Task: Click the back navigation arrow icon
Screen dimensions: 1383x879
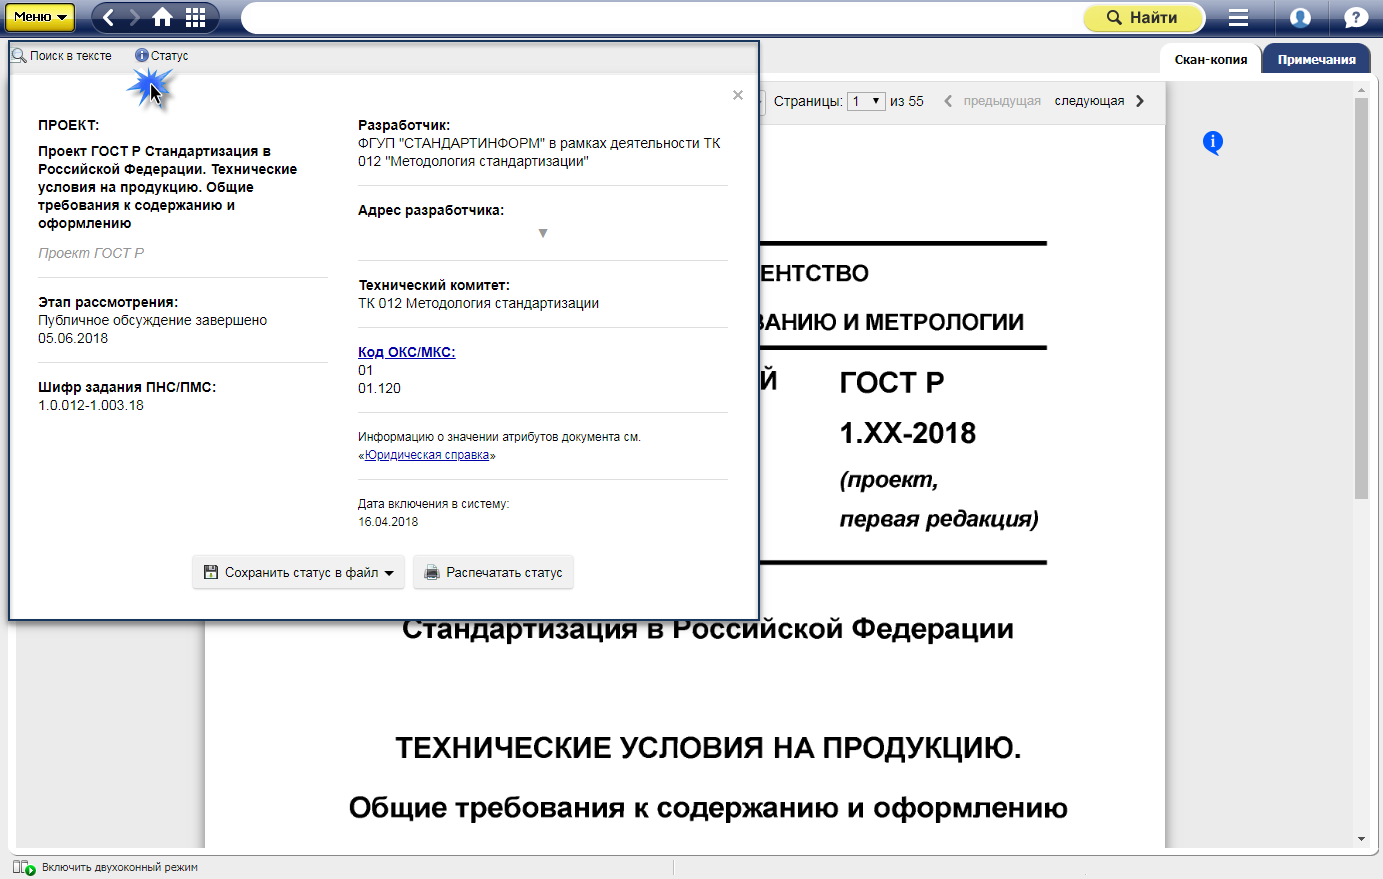Action: pos(109,17)
